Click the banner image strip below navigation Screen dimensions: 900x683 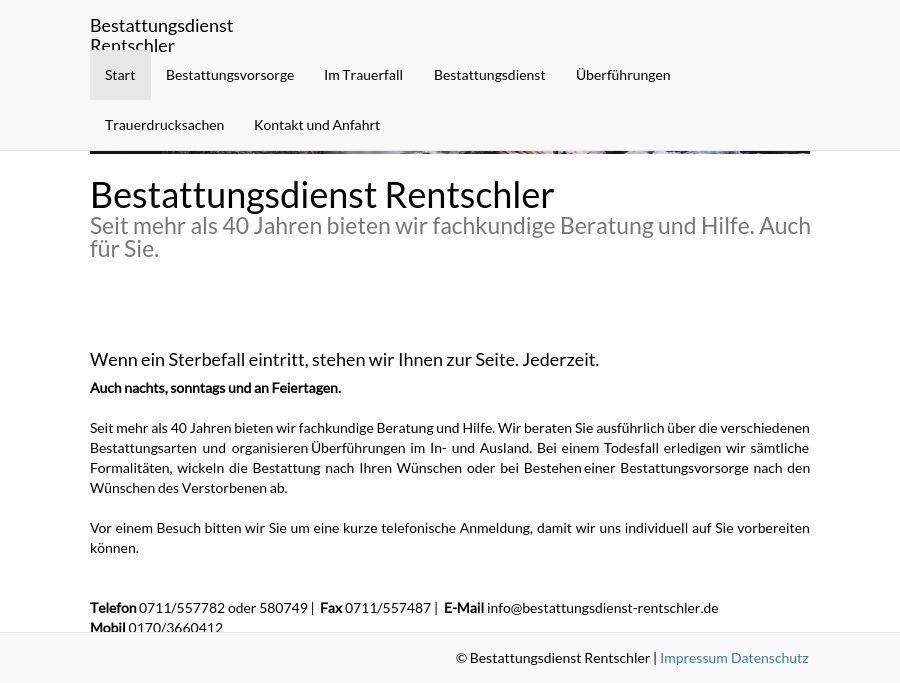click(x=450, y=152)
